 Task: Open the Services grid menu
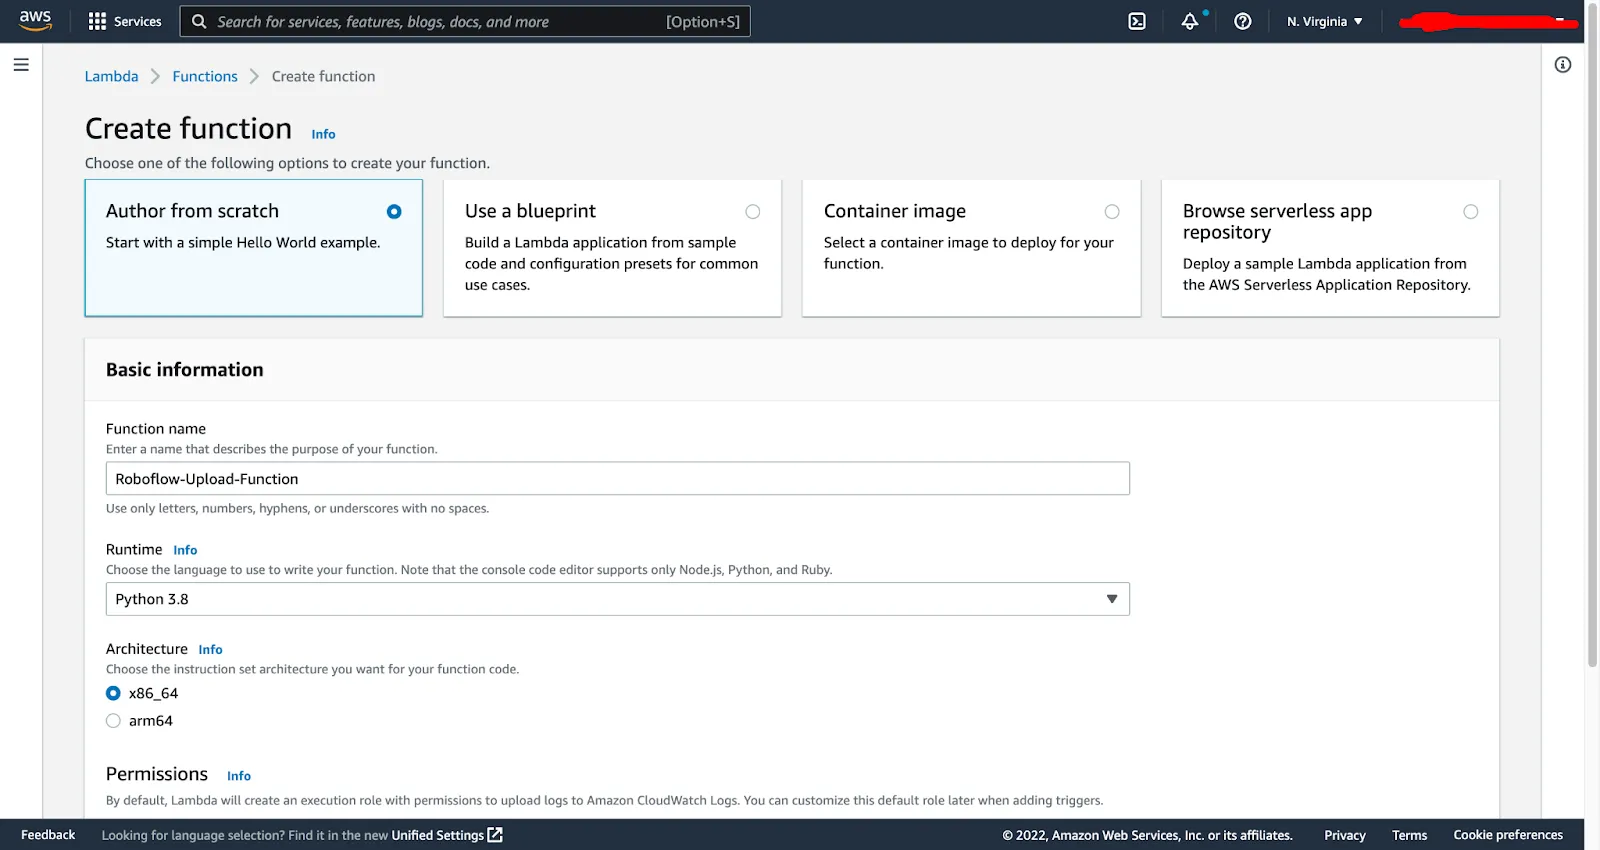pyautogui.click(x=125, y=21)
